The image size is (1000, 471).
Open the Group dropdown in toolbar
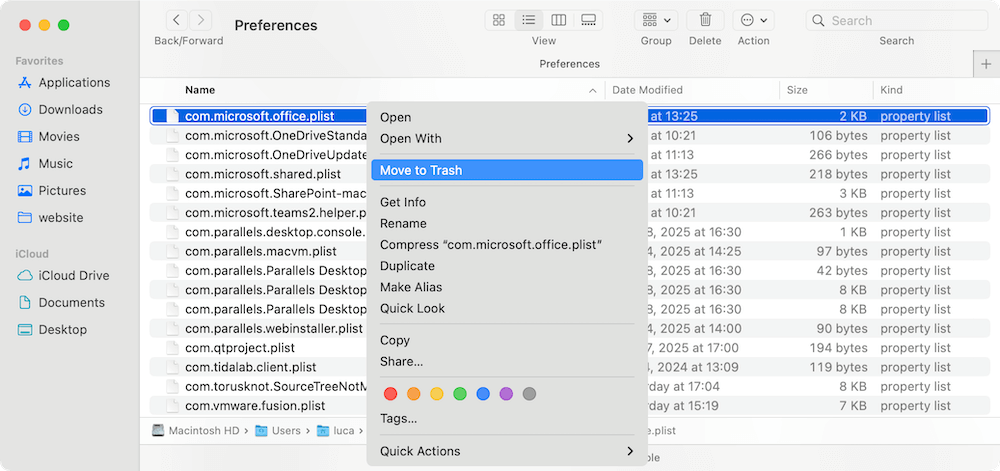pyautogui.click(x=656, y=20)
